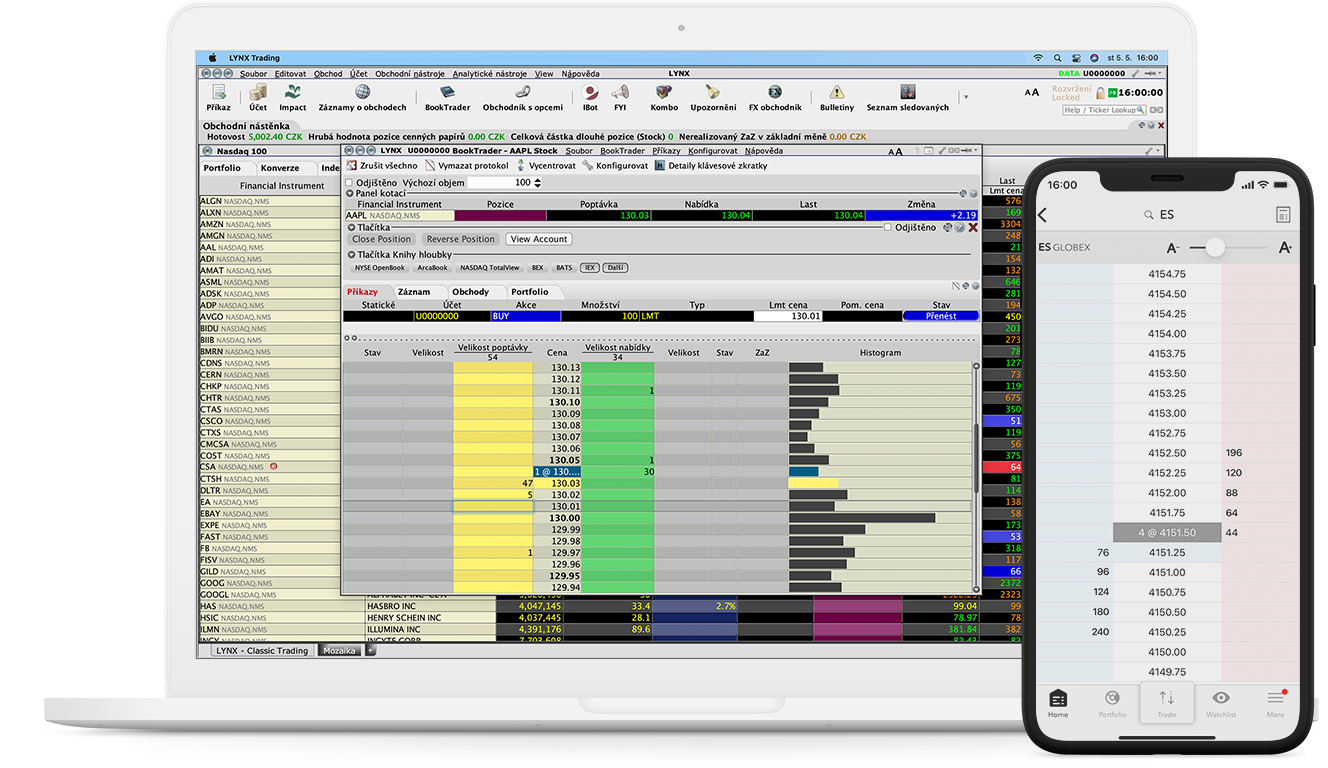This screenshot has width=1328, height=768.
Task: Click Další depth book button
Action: 615,268
